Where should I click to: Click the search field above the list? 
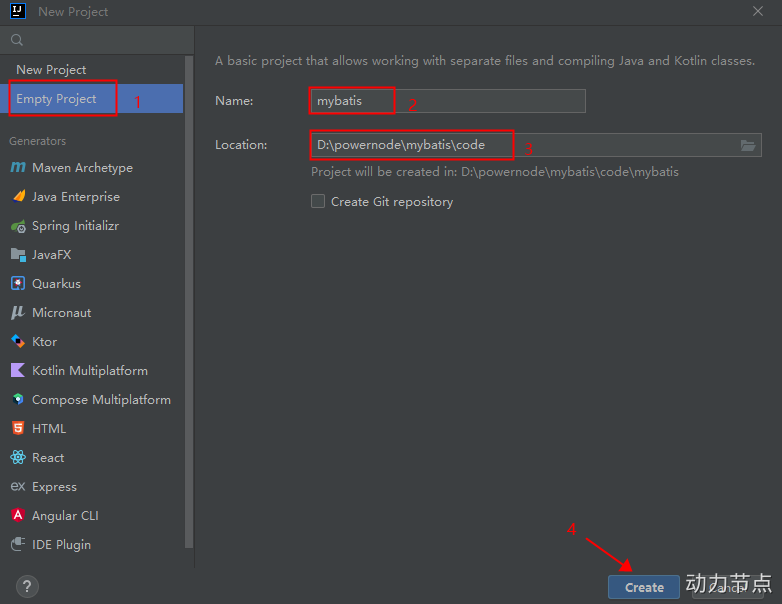(x=100, y=40)
